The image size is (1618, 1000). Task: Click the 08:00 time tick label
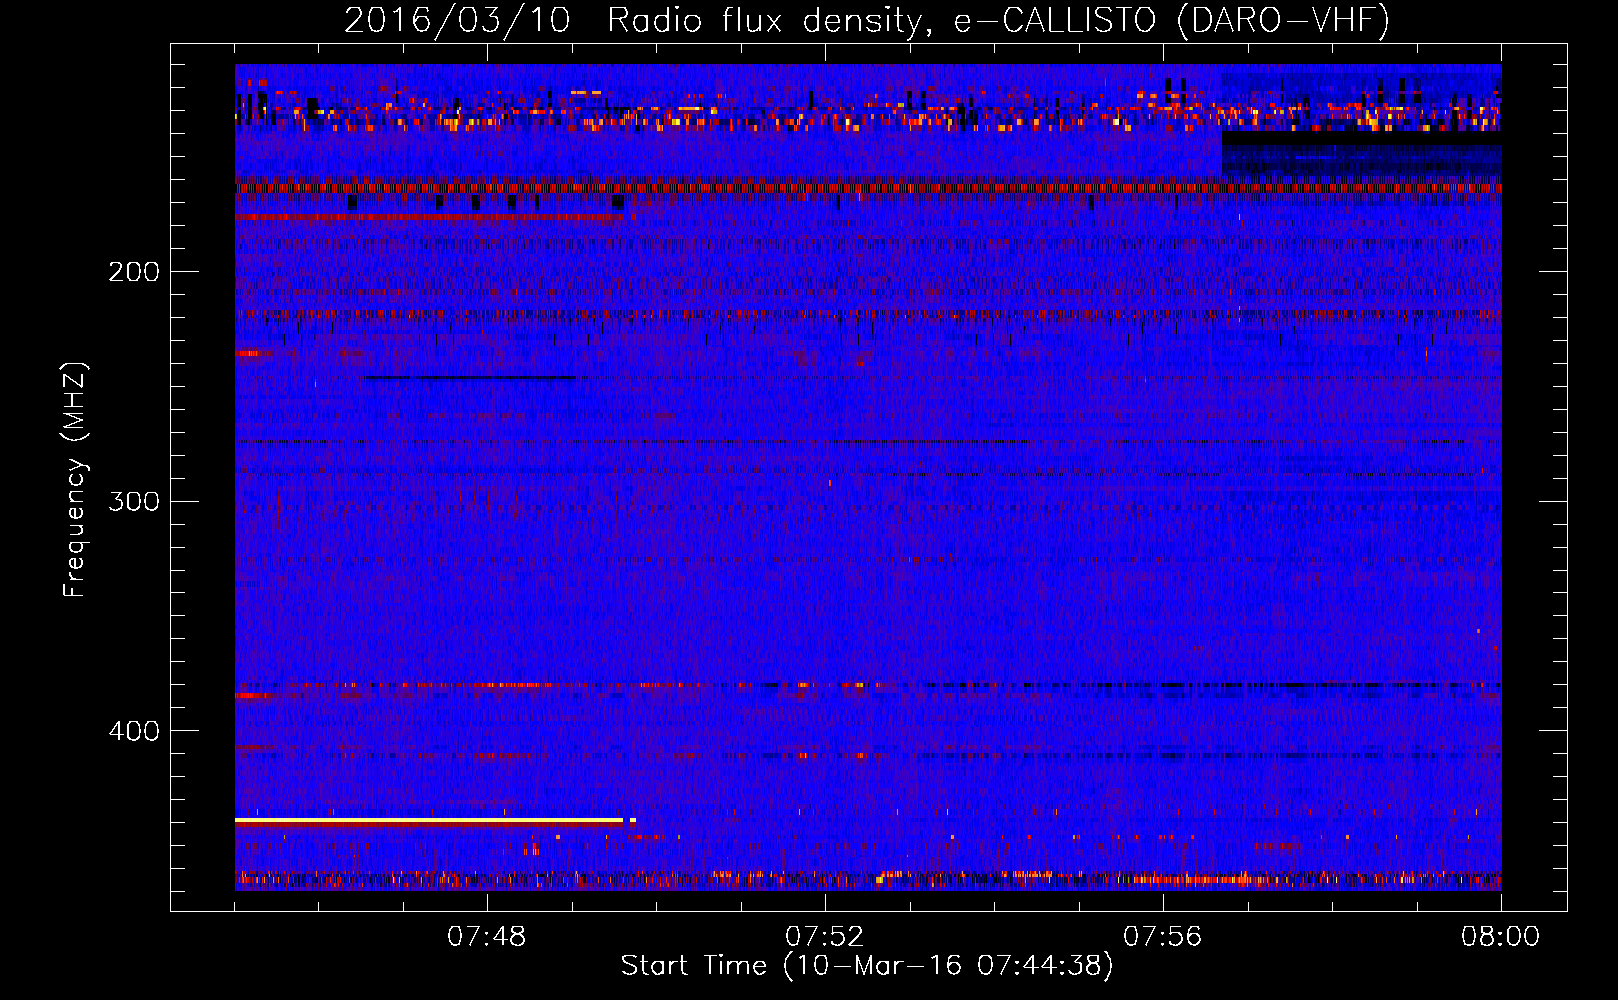pos(1501,937)
